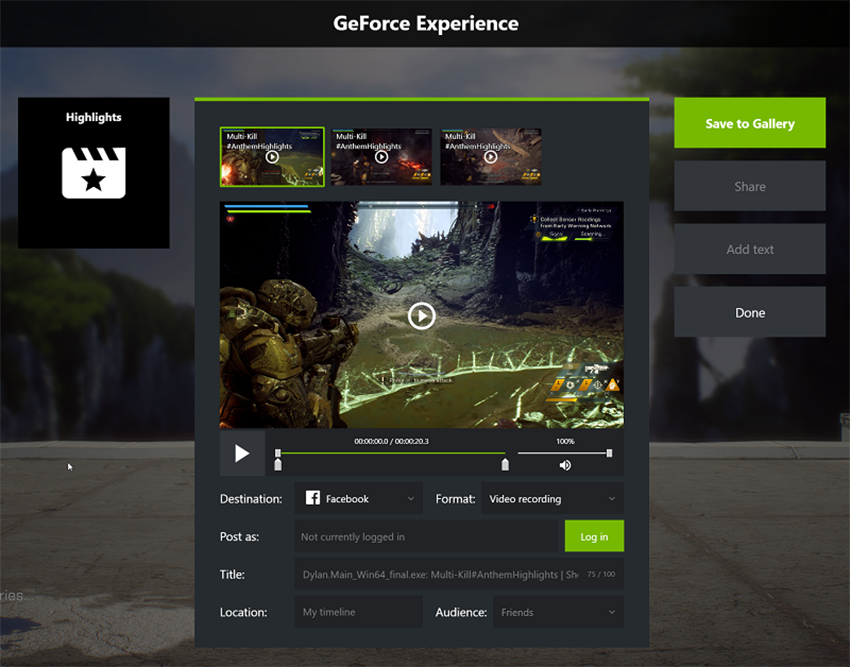Click the Facebook icon next to Destination
850x667 pixels.
pyautogui.click(x=313, y=498)
